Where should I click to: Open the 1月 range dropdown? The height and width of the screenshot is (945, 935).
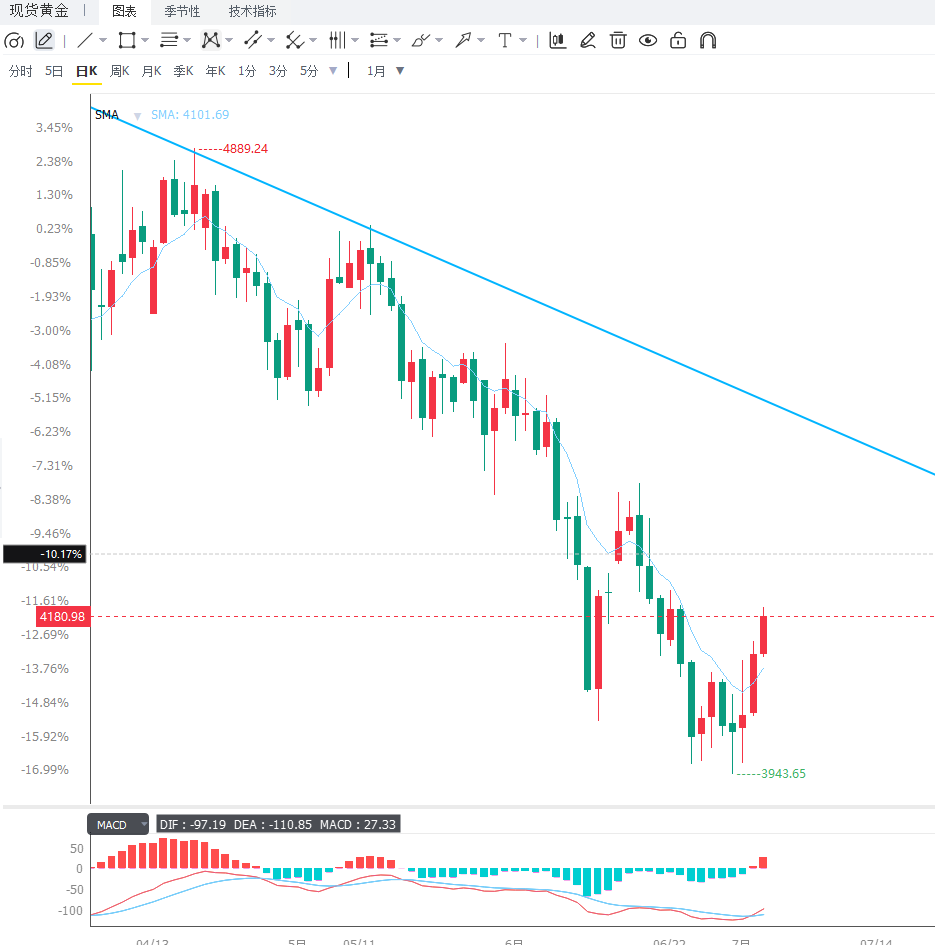(385, 71)
